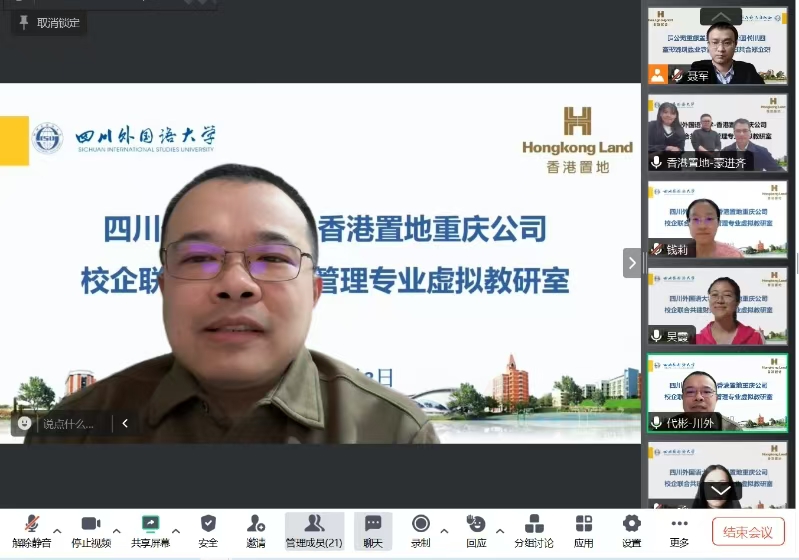This screenshot has width=799, height=560.
Task: Open the 更多 more options menu
Action: [679, 531]
